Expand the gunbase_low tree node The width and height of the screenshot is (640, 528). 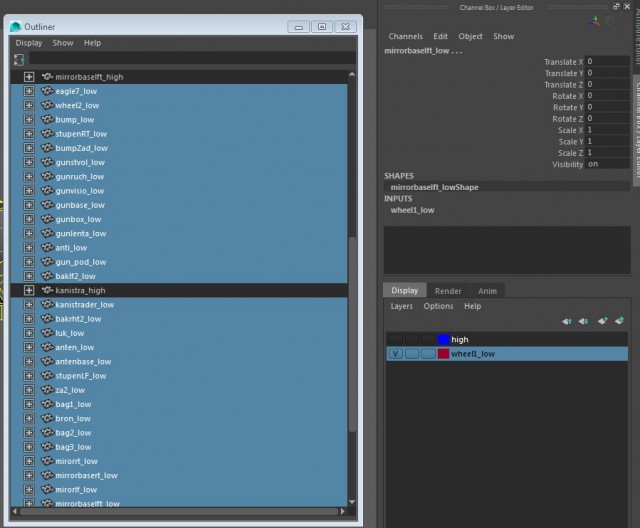tap(29, 219)
